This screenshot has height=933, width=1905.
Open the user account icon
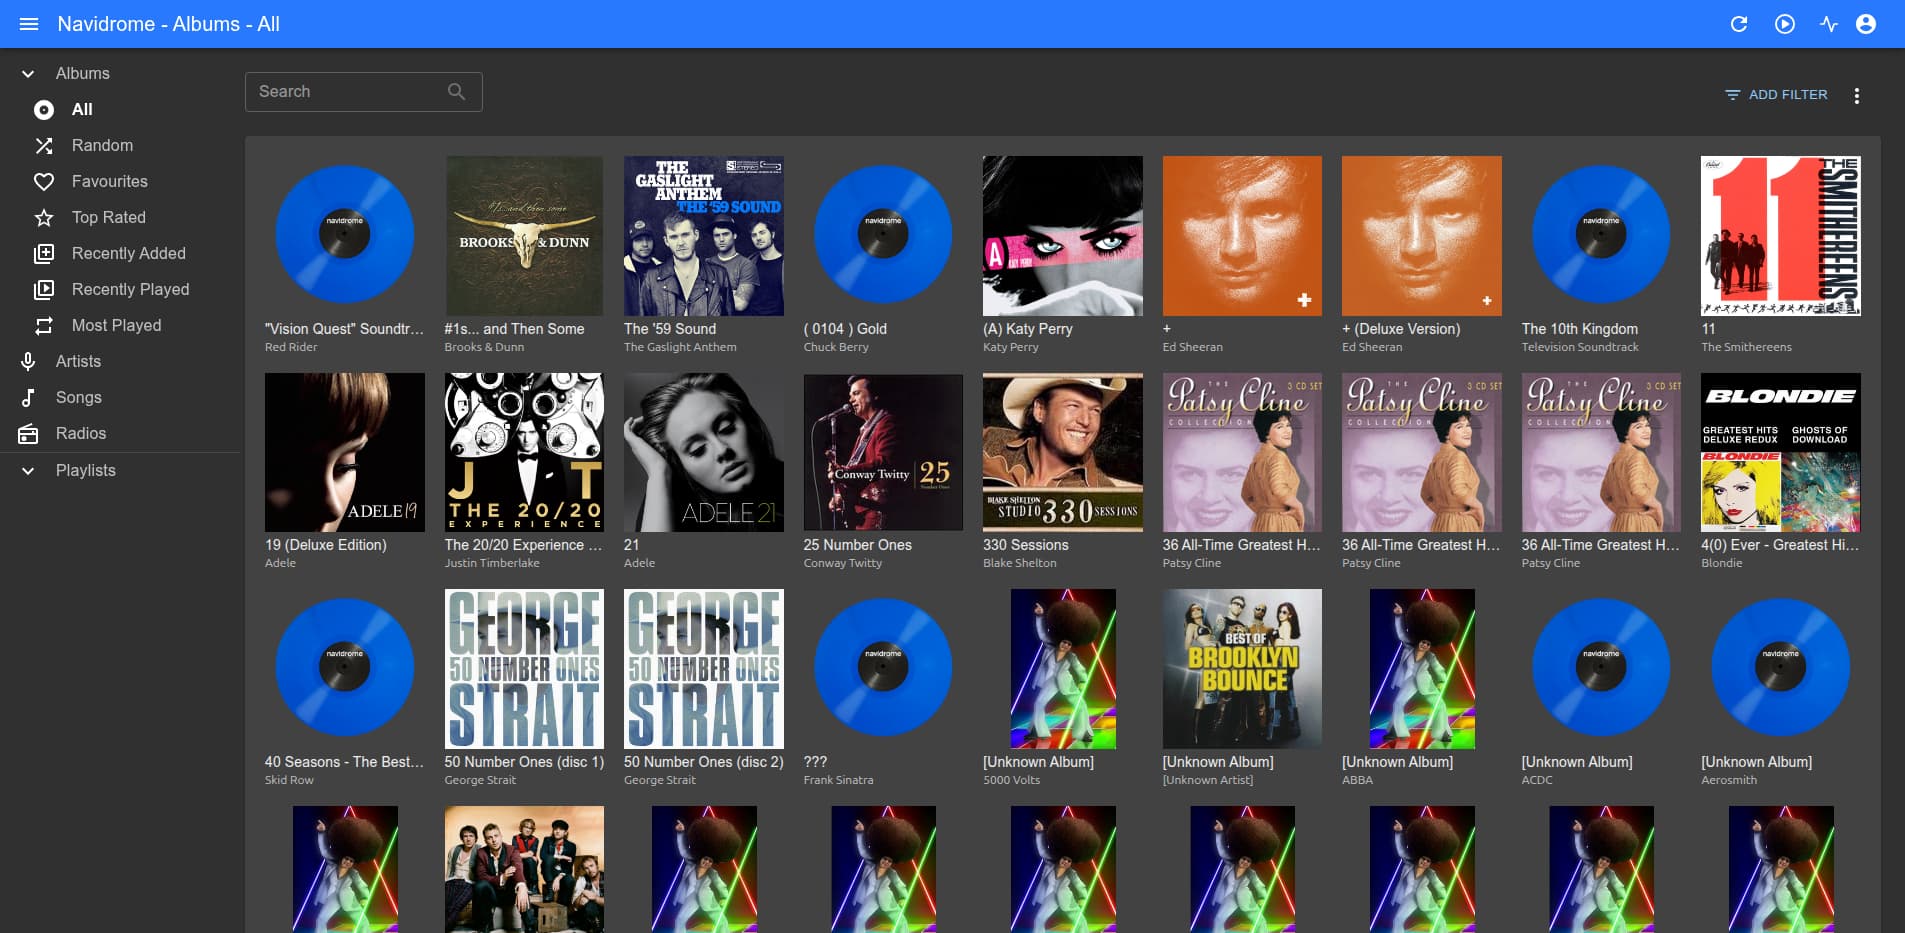pyautogui.click(x=1866, y=24)
